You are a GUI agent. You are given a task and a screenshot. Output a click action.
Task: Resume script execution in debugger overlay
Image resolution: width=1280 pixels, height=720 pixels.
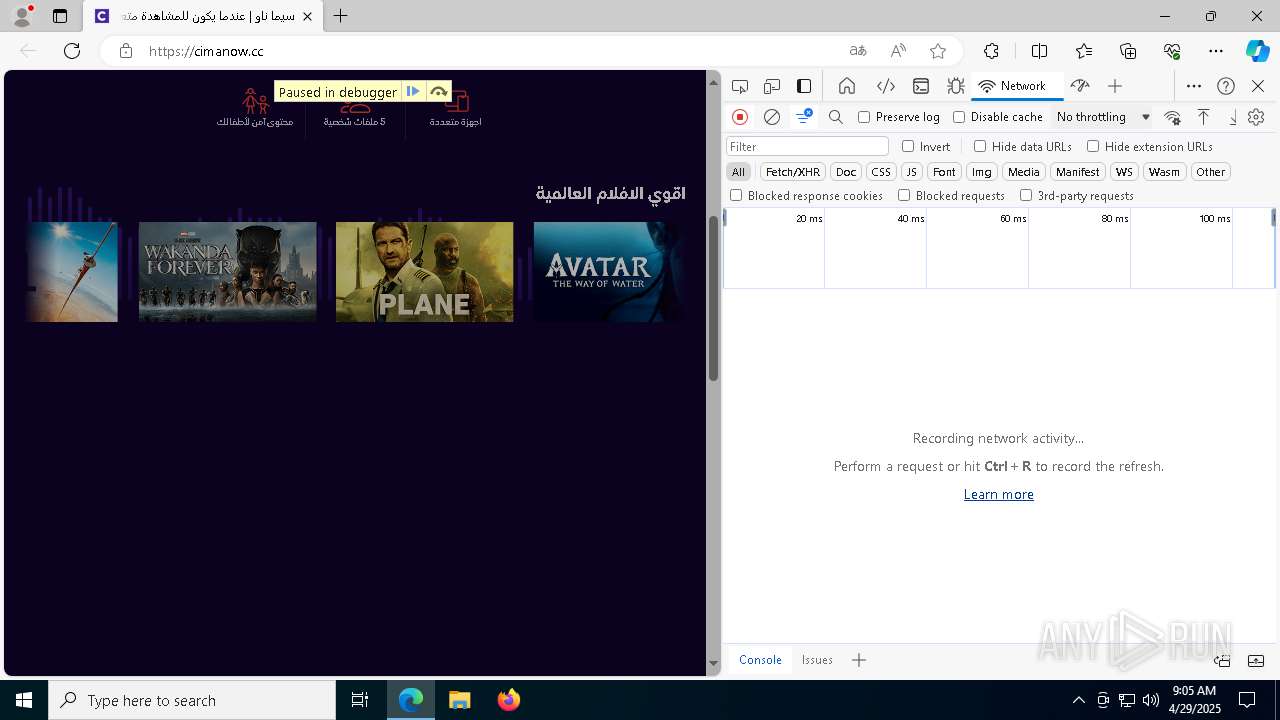point(413,92)
